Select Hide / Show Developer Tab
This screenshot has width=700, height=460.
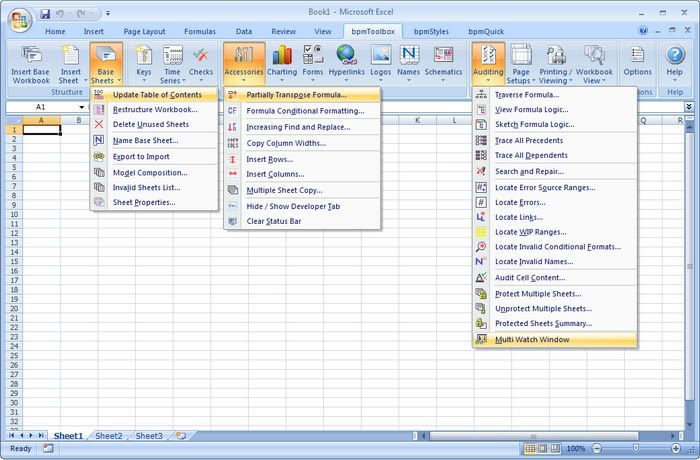coord(302,206)
